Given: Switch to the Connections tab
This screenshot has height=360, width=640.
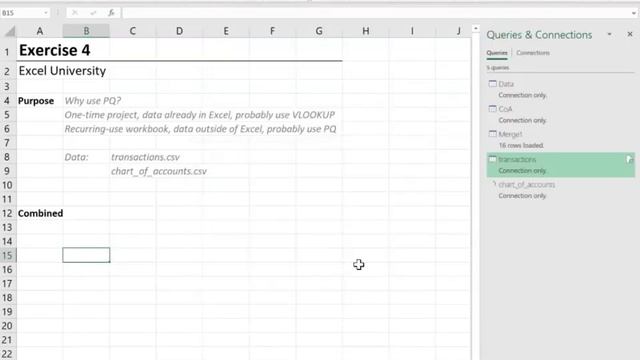Looking at the screenshot, I should pyautogui.click(x=533, y=53).
